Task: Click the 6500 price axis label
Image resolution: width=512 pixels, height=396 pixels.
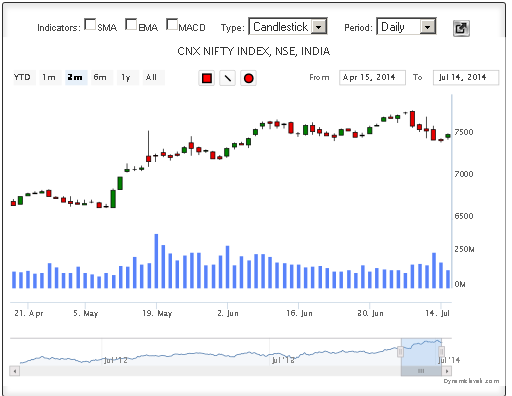Action: (x=464, y=216)
